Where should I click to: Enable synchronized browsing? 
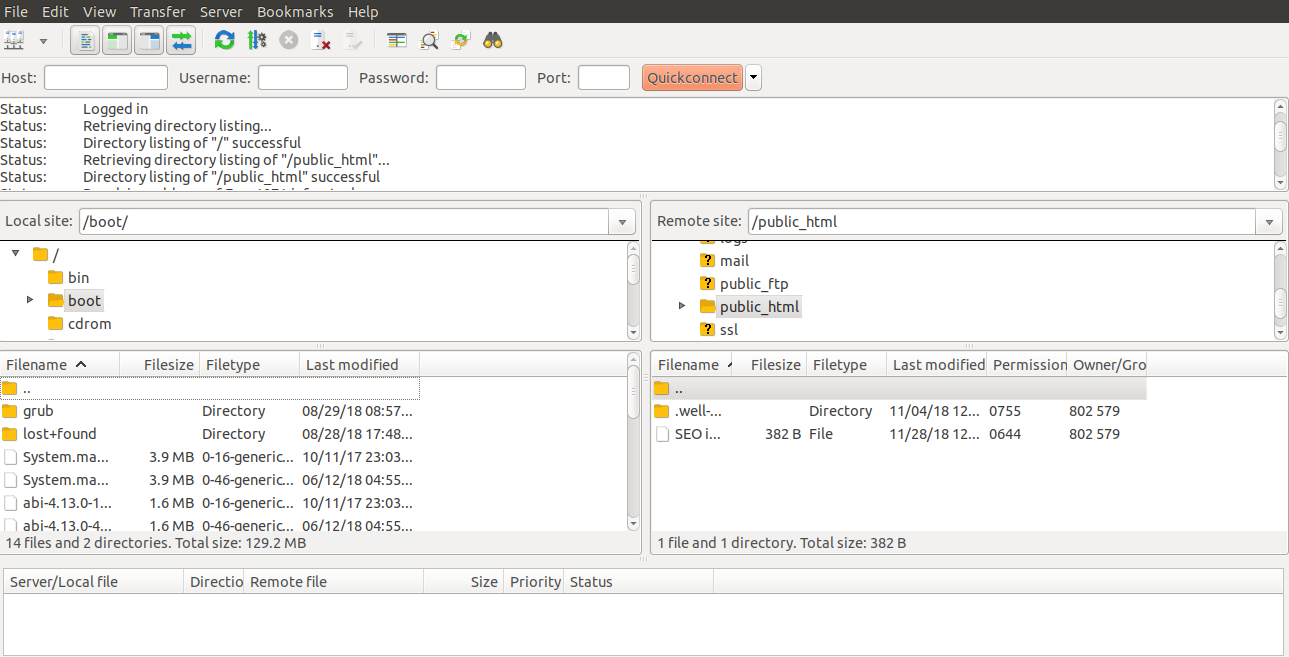(x=460, y=40)
